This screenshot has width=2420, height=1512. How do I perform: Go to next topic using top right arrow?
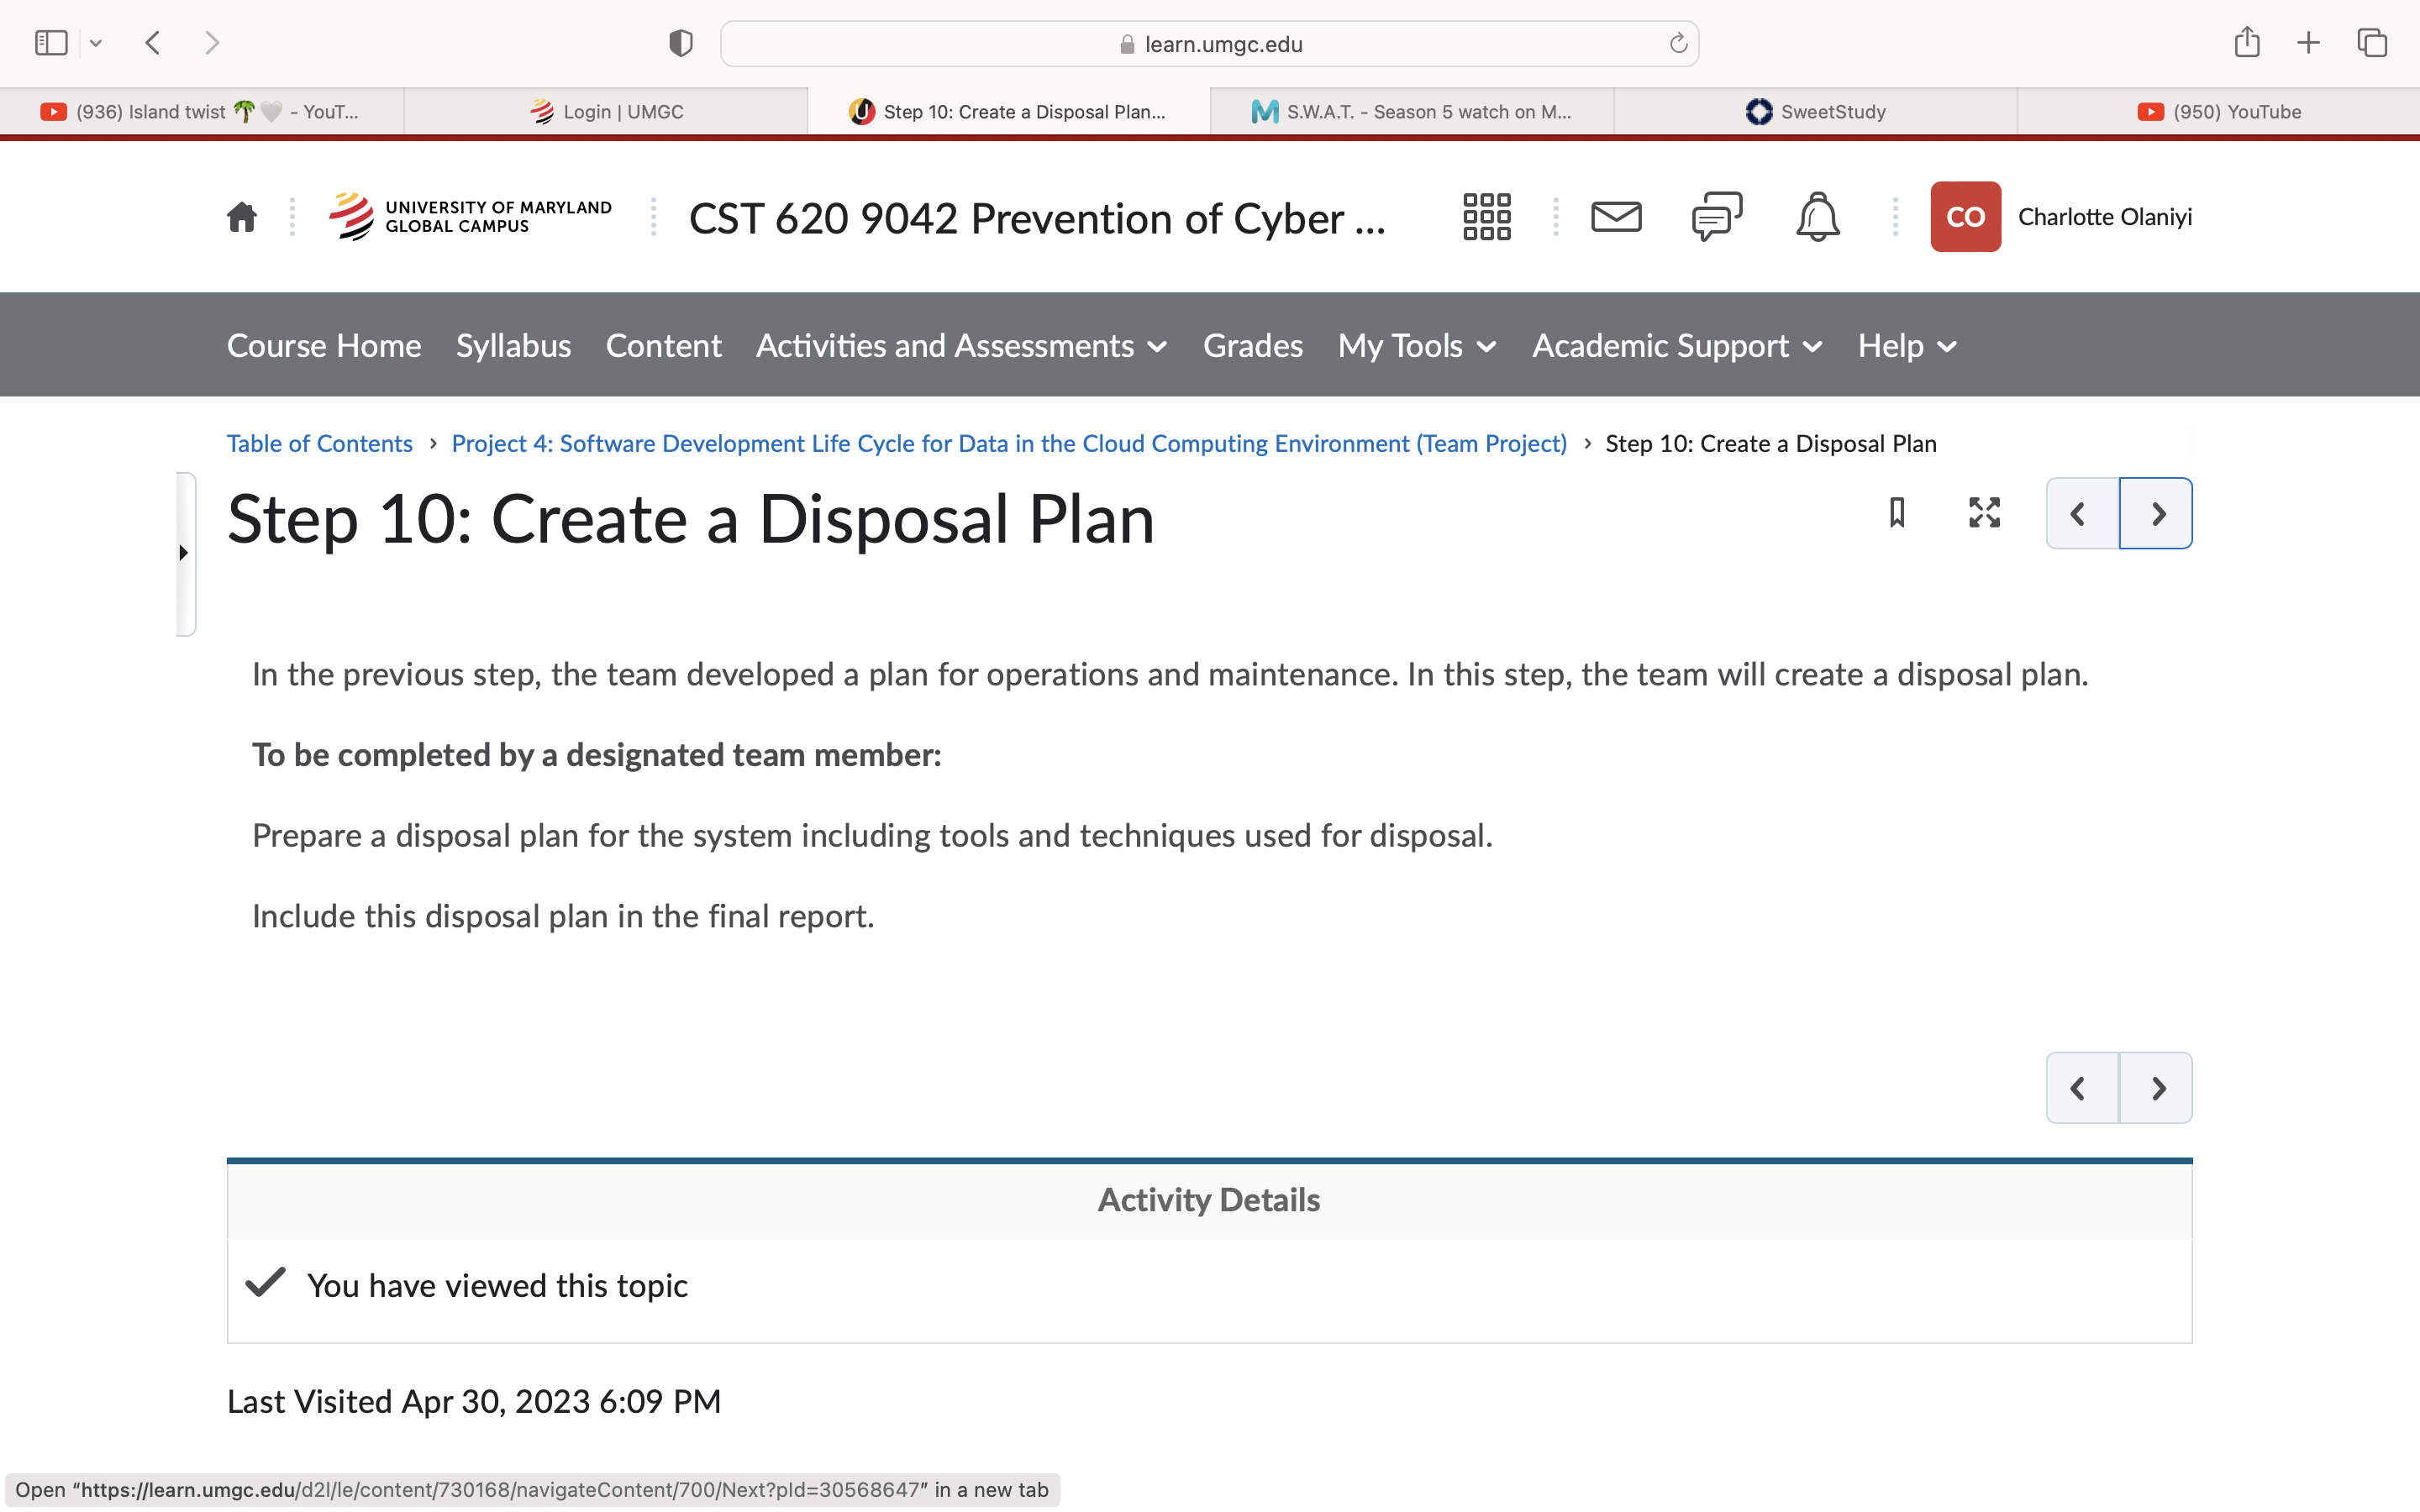click(x=2156, y=513)
